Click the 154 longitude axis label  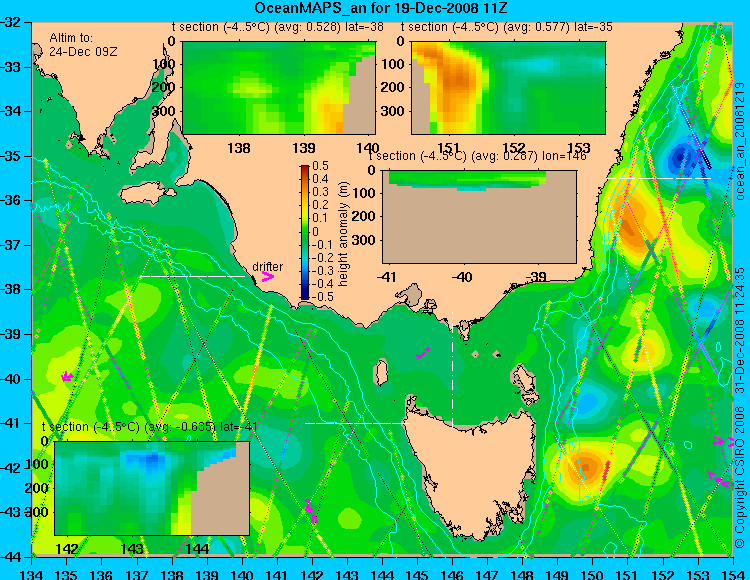point(733,574)
